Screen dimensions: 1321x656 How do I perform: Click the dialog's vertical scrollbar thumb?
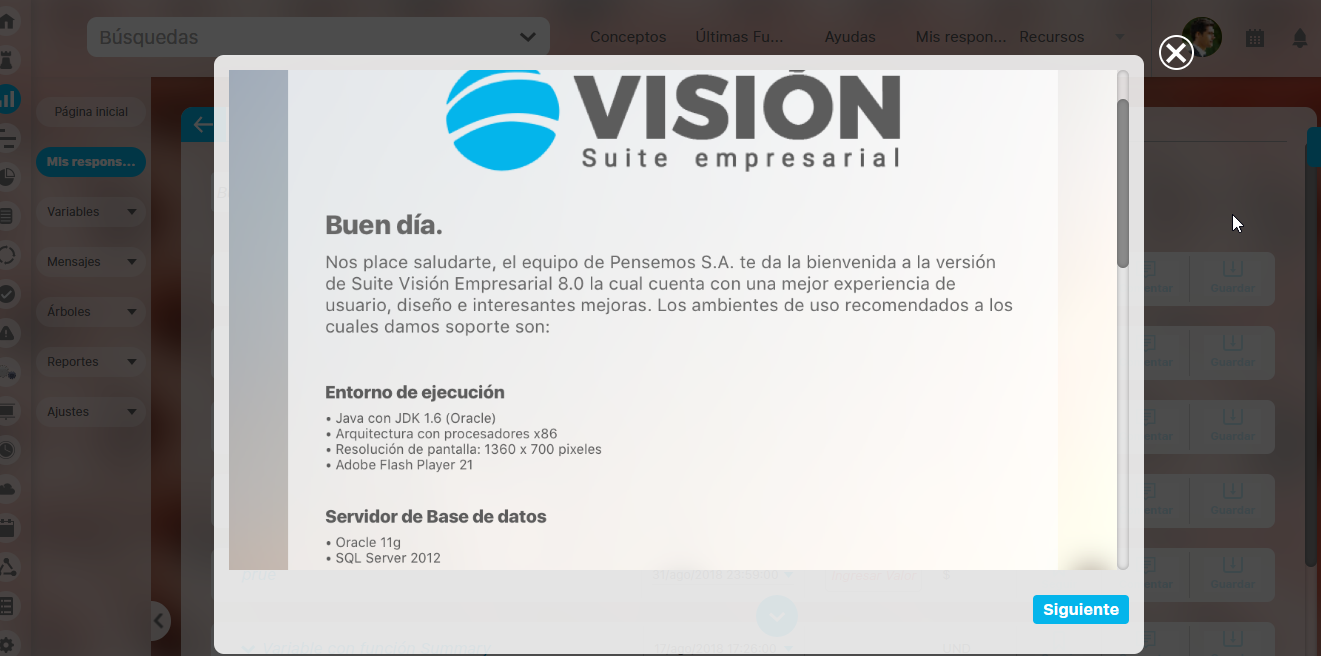point(1123,183)
